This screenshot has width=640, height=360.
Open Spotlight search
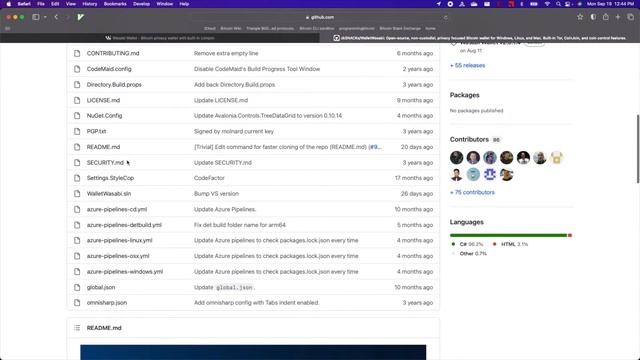(558, 4)
